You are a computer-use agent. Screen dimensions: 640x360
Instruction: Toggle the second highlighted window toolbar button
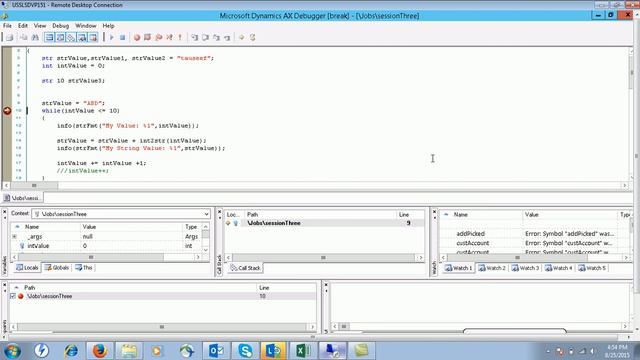pyautogui.click(x=60, y=38)
